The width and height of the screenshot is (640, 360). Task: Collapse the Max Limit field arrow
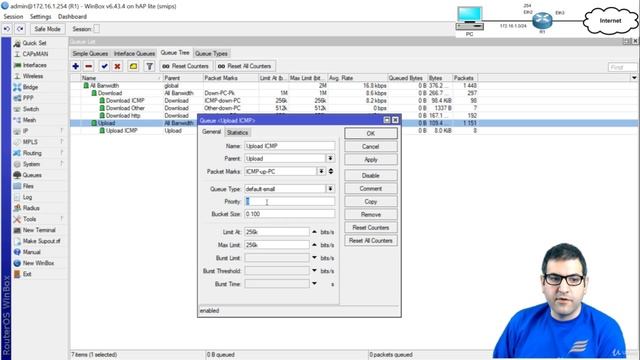pyautogui.click(x=314, y=245)
